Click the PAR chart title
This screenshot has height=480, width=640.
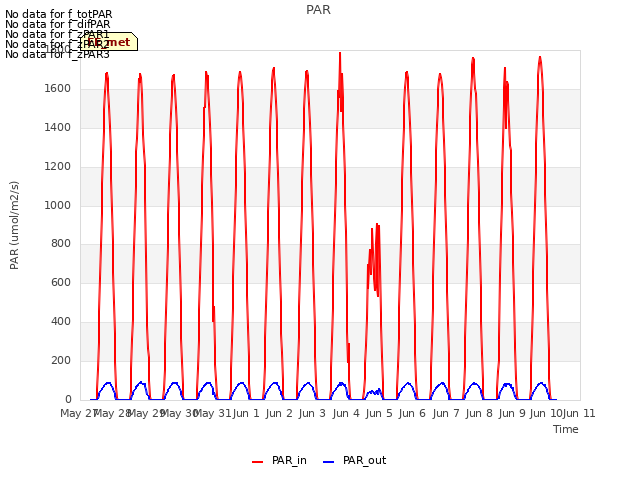318,10
